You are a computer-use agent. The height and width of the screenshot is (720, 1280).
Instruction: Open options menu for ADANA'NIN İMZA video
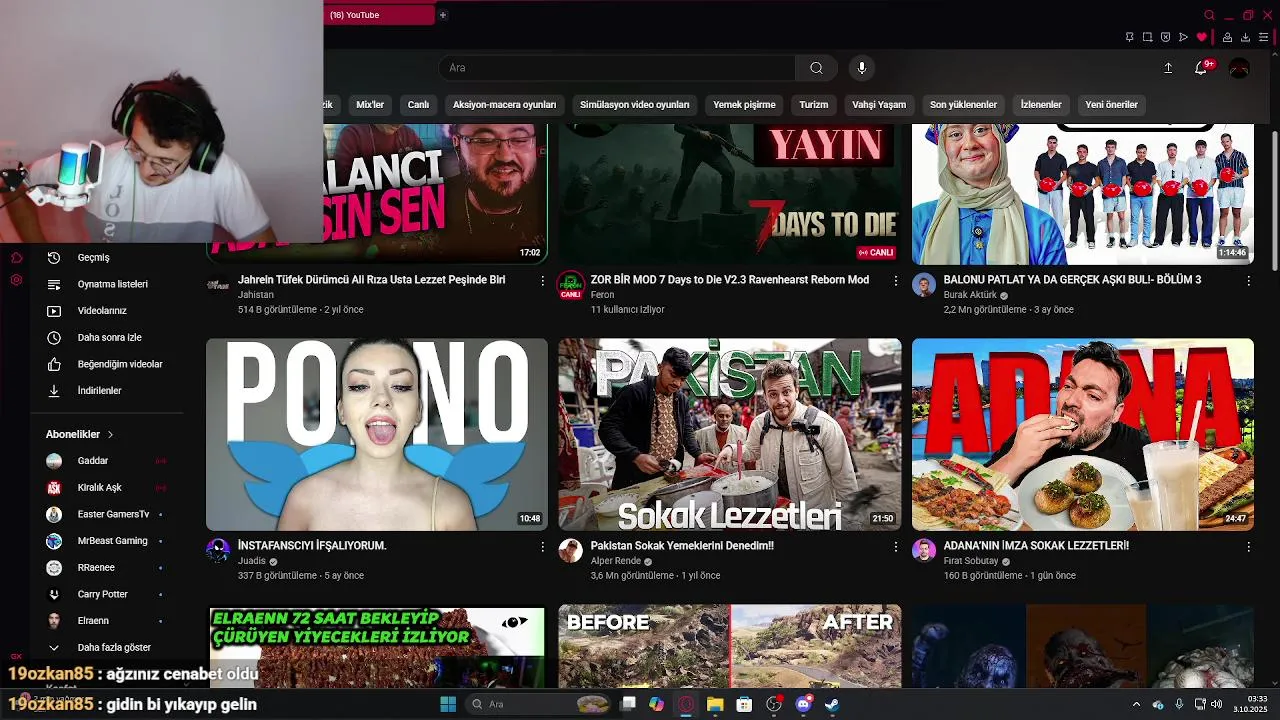[x=1248, y=547]
